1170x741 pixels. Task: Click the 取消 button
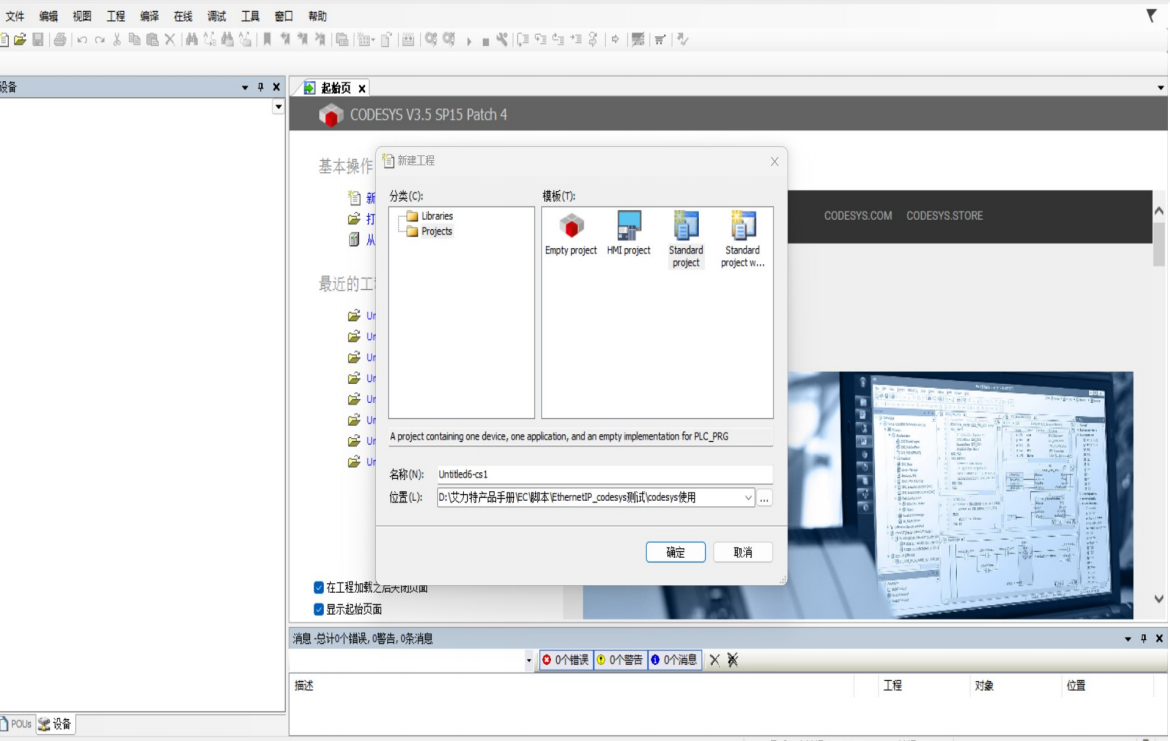tap(742, 552)
